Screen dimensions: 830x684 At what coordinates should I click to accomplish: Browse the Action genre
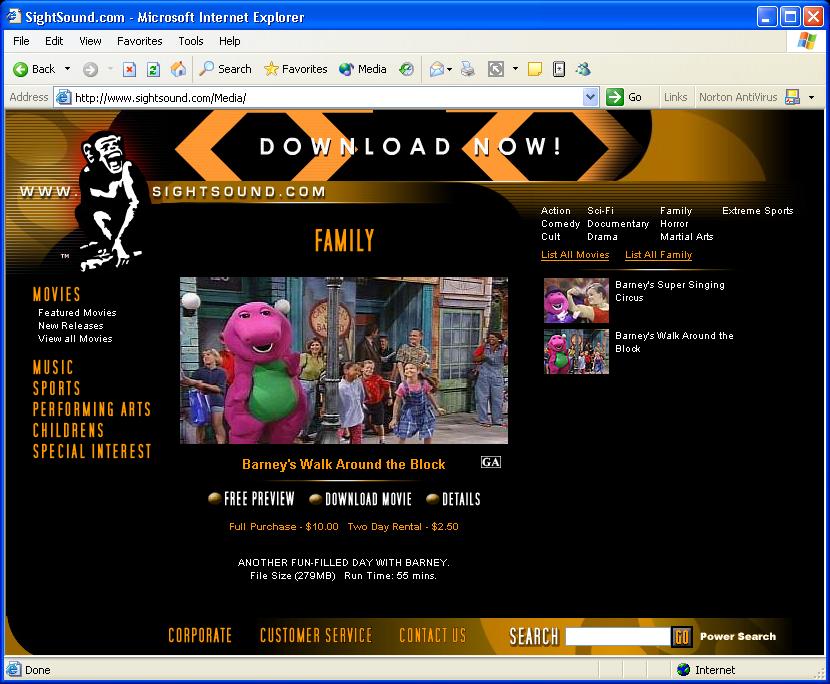point(556,211)
